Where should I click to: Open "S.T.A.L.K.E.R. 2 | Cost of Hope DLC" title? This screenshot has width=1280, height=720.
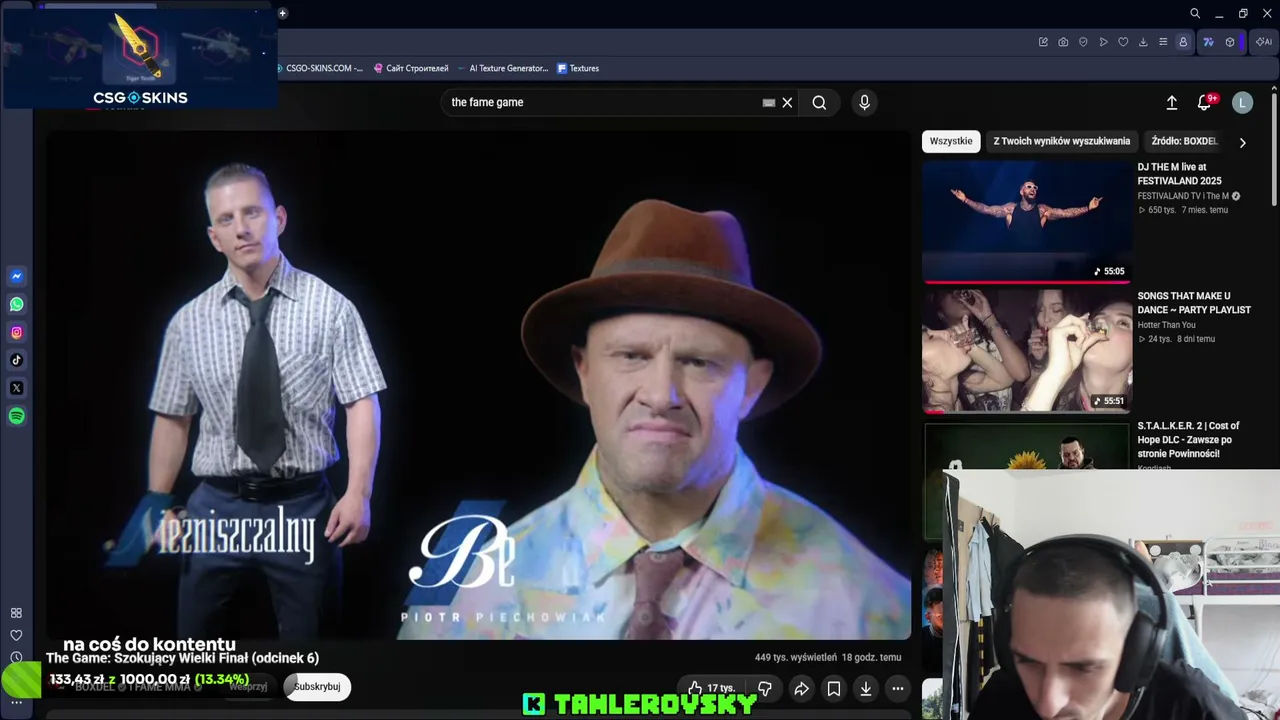point(1188,440)
